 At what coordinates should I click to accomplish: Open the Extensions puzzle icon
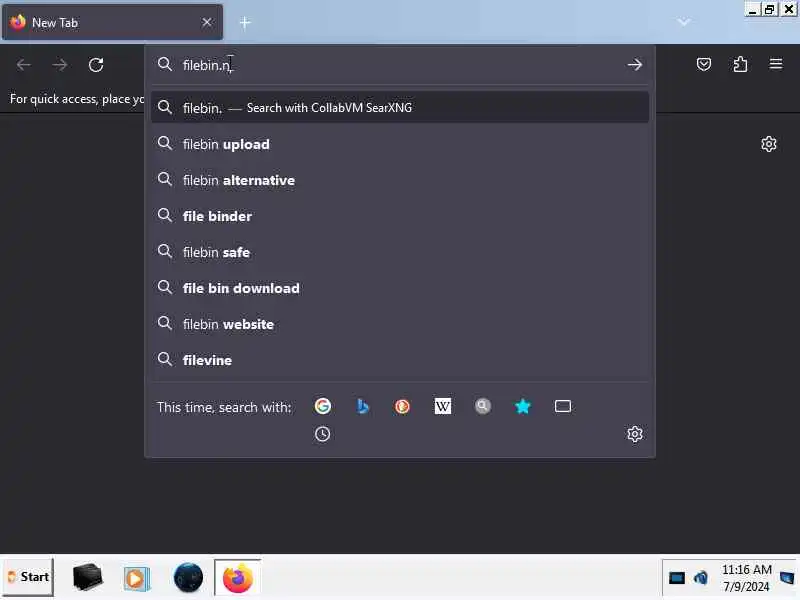[x=740, y=64]
